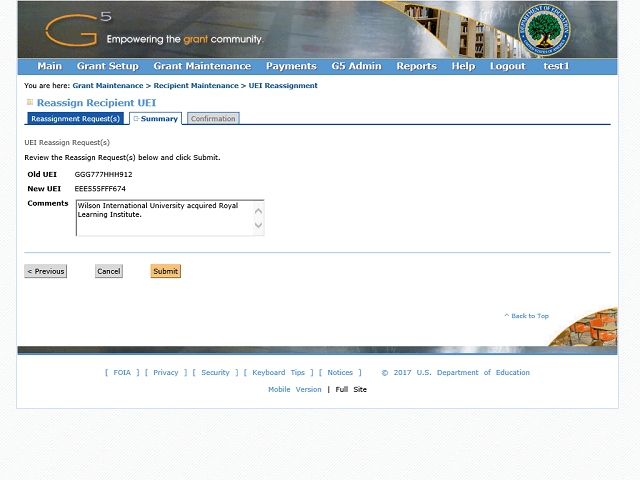Click the Back to Top link
This screenshot has width=640, height=480.
[527, 316]
